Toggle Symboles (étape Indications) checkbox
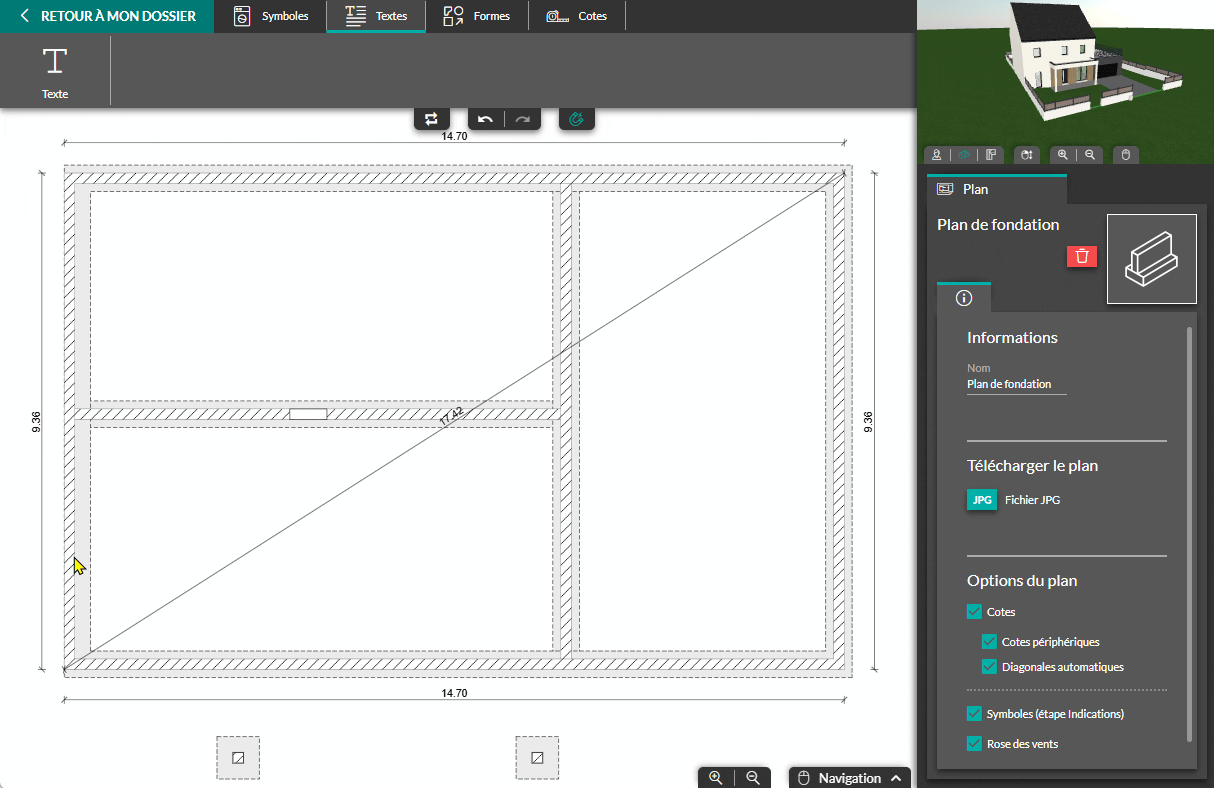Viewport: 1214px width, 788px height. click(x=974, y=714)
